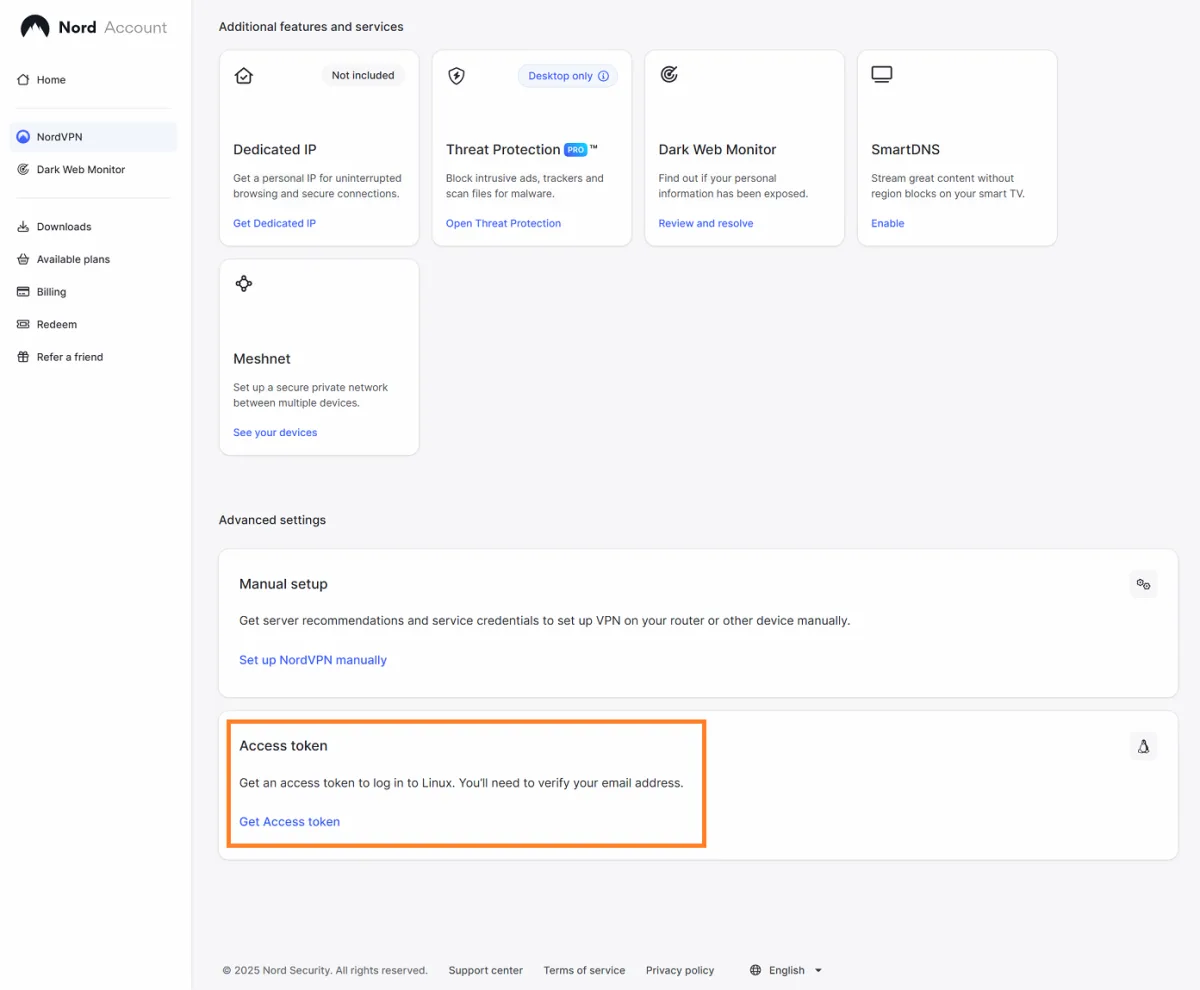Open Support center footer link

point(485,970)
